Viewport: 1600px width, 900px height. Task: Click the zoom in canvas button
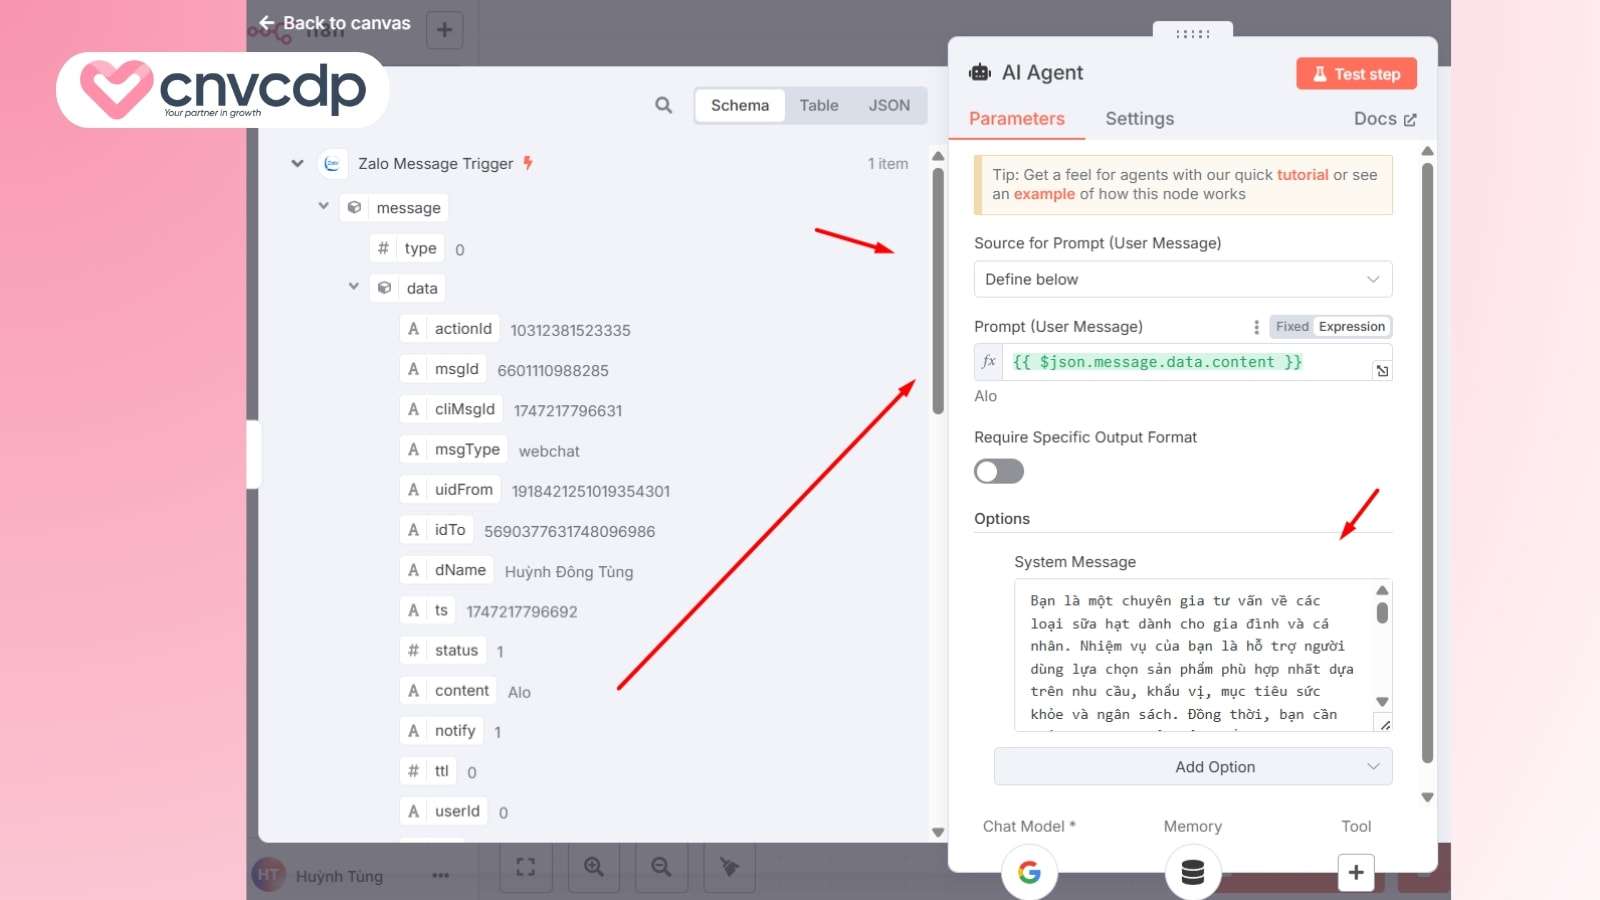593,867
